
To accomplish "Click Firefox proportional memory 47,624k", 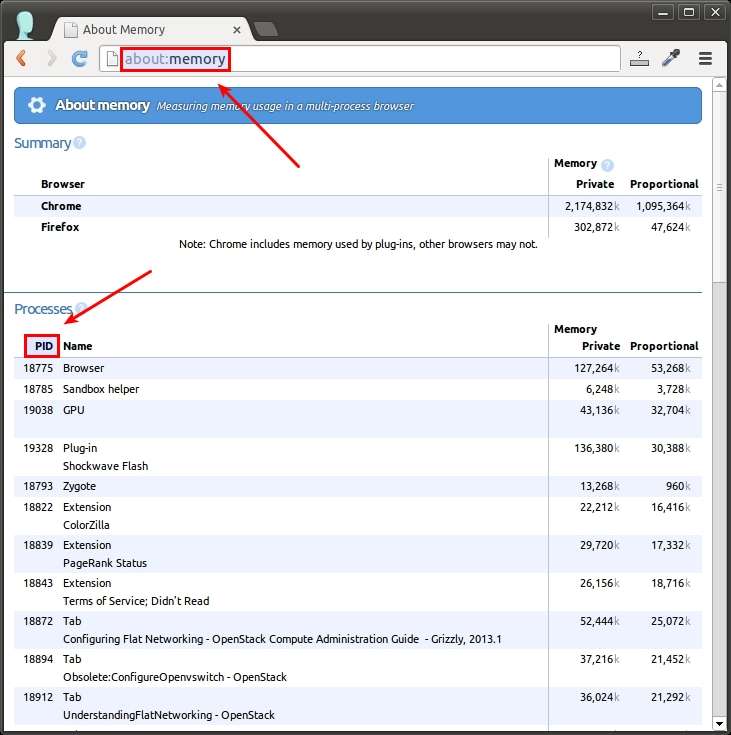I will tap(671, 227).
